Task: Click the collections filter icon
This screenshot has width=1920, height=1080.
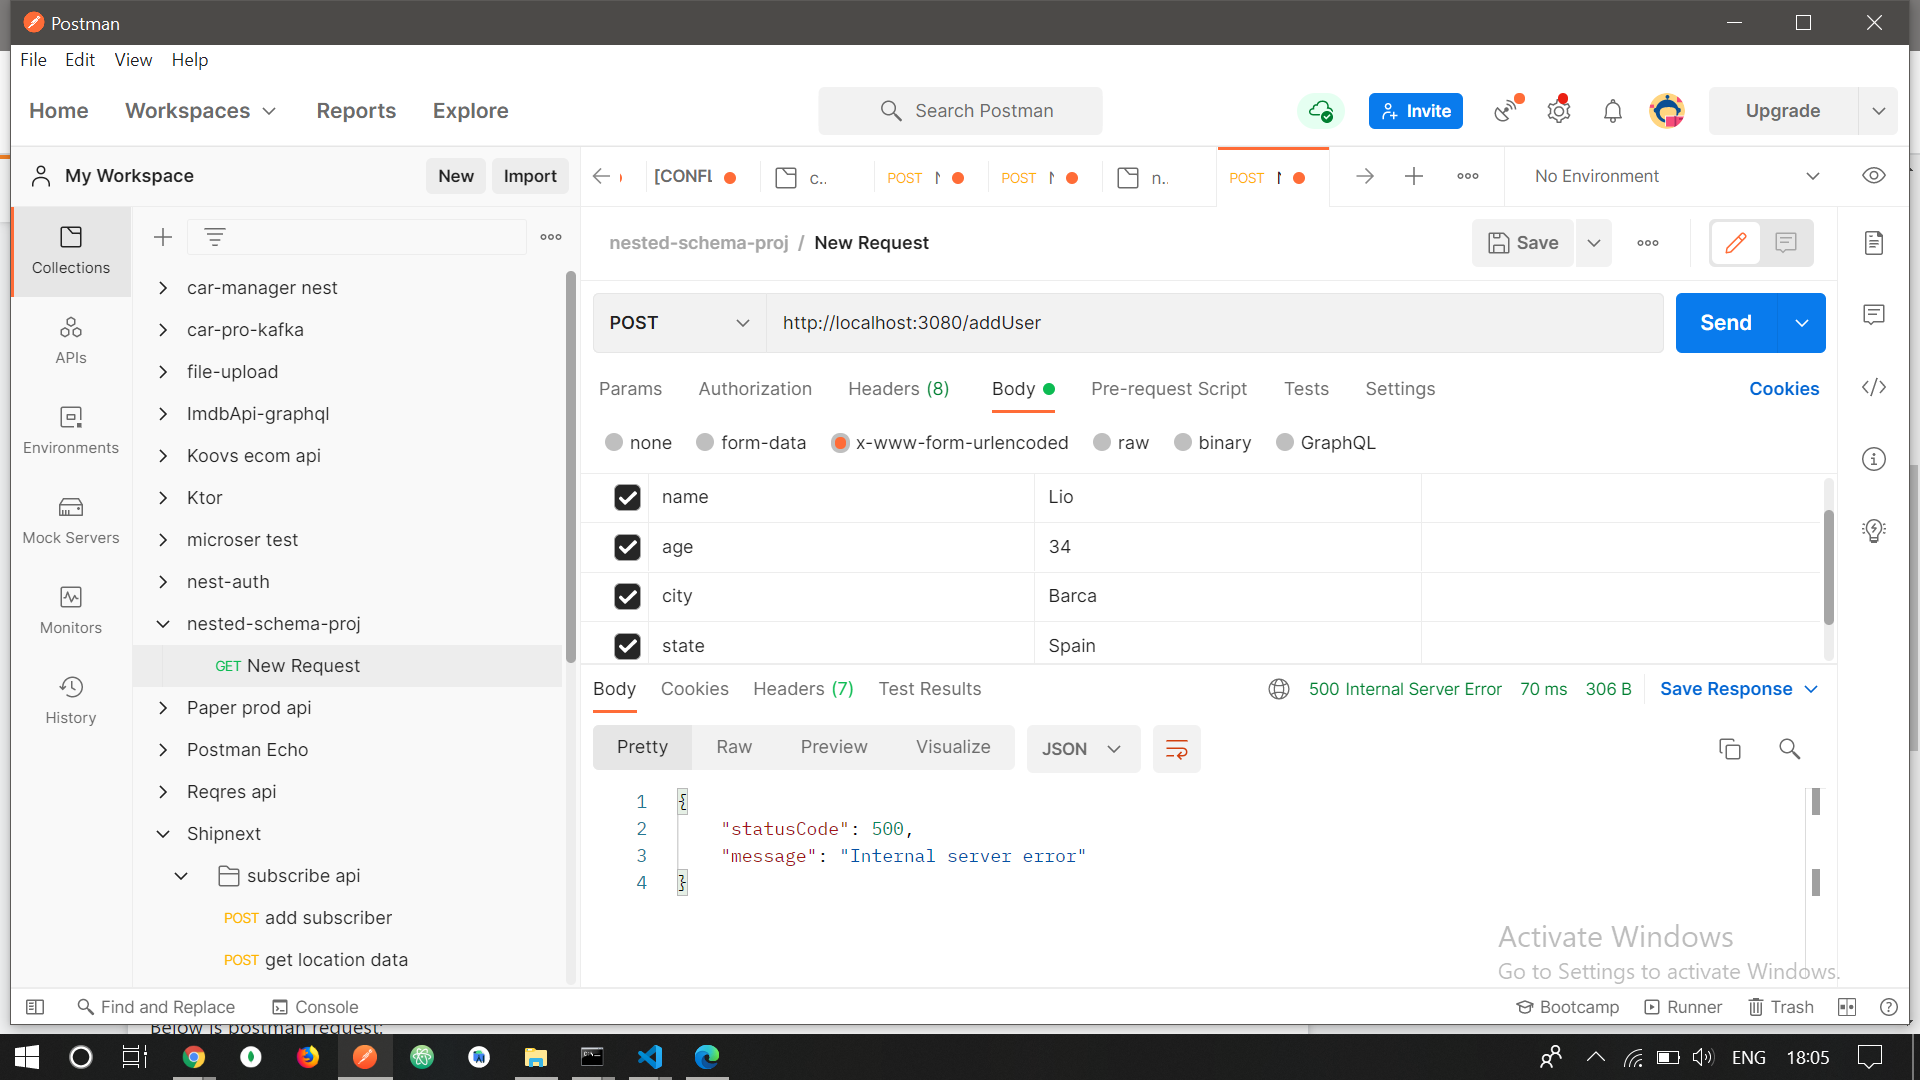Action: (215, 237)
